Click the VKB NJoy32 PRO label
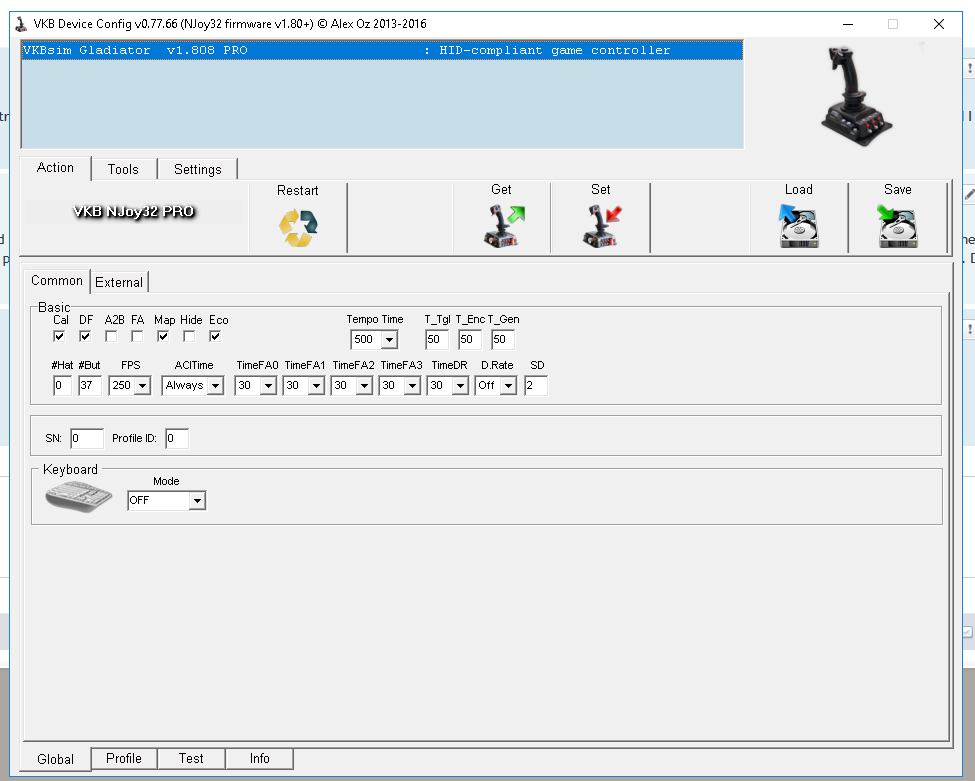The width and height of the screenshot is (975, 781). tap(134, 211)
